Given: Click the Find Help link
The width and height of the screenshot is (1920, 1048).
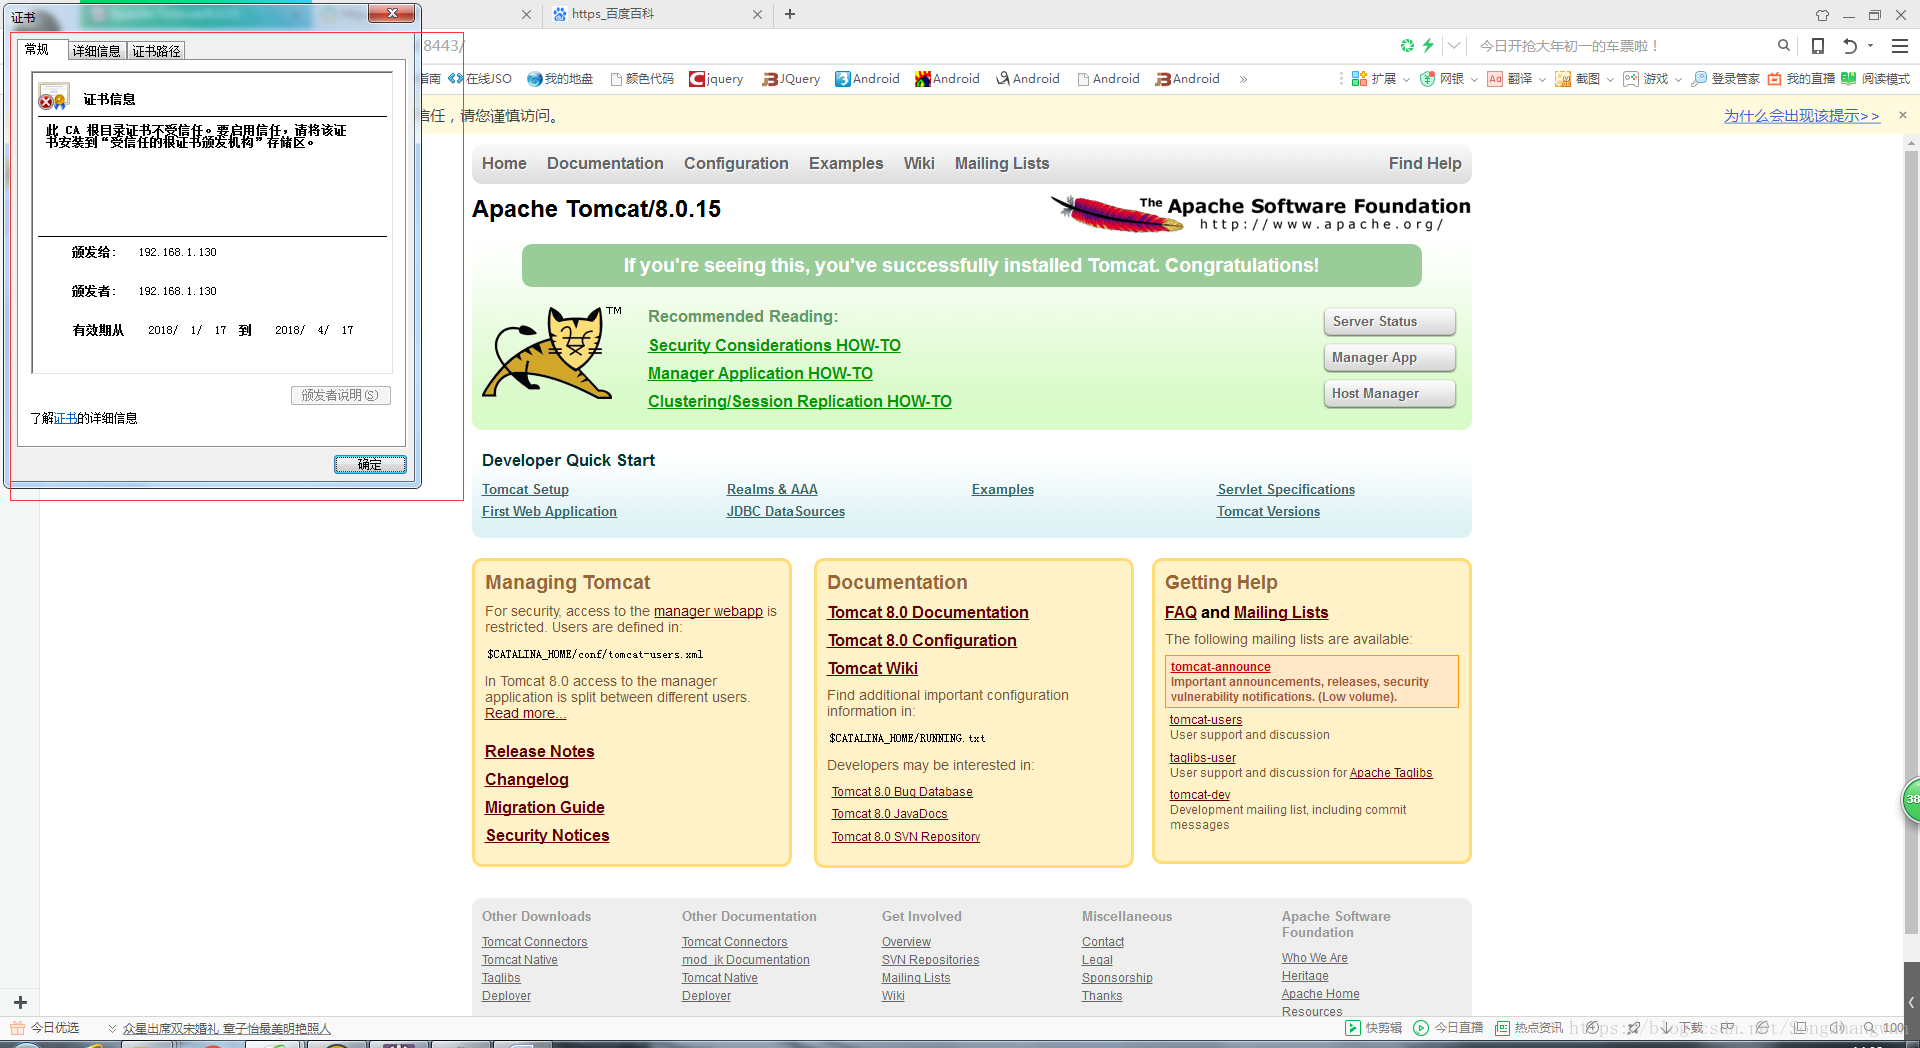Looking at the screenshot, I should coord(1425,163).
